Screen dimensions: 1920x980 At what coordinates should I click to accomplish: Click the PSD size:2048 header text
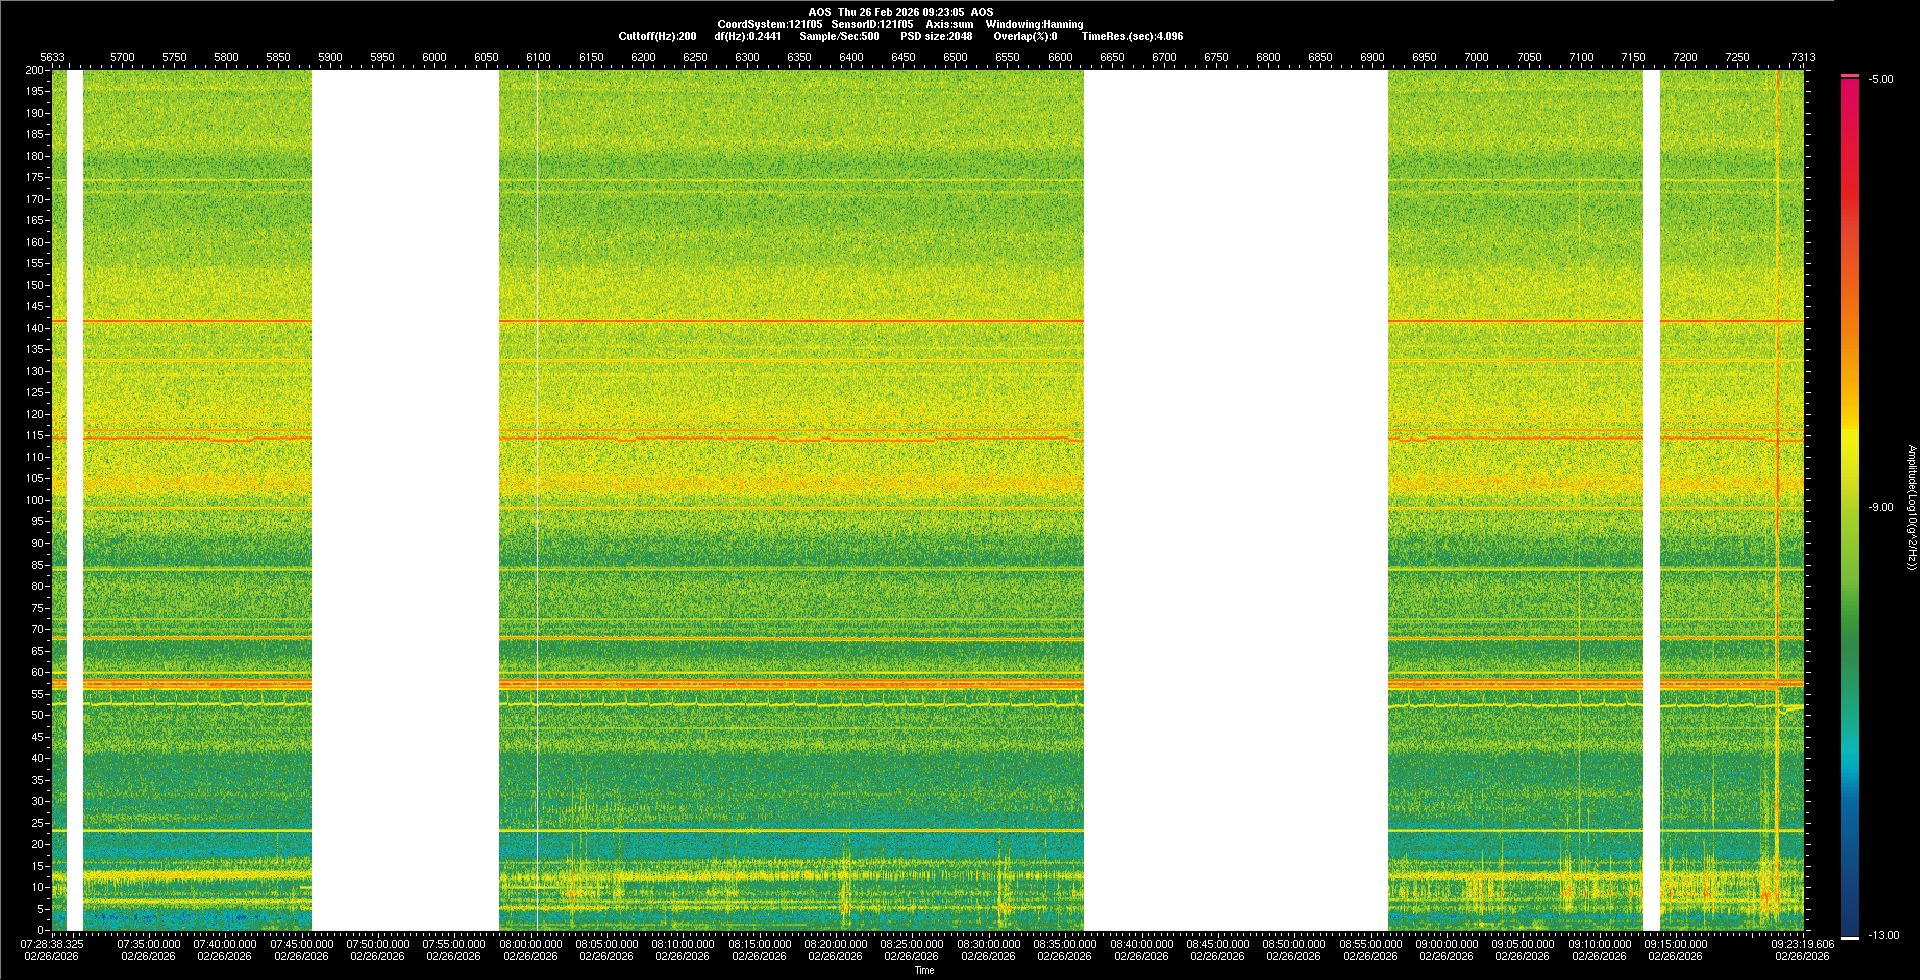pos(935,36)
